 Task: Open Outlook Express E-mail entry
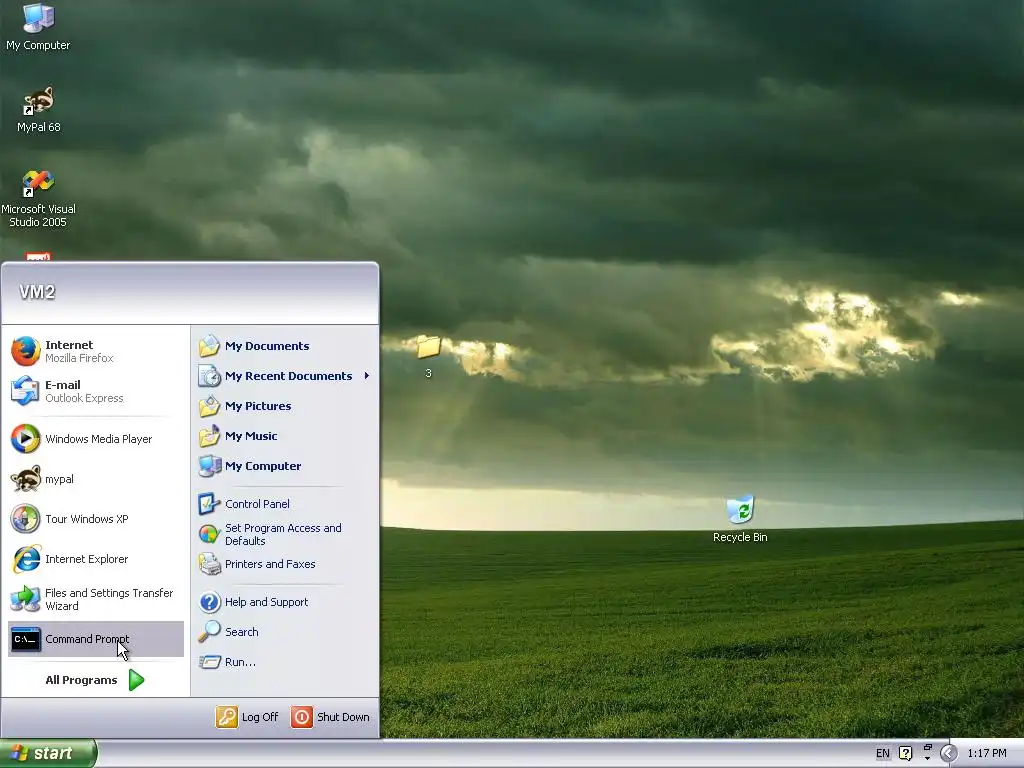tap(95, 391)
